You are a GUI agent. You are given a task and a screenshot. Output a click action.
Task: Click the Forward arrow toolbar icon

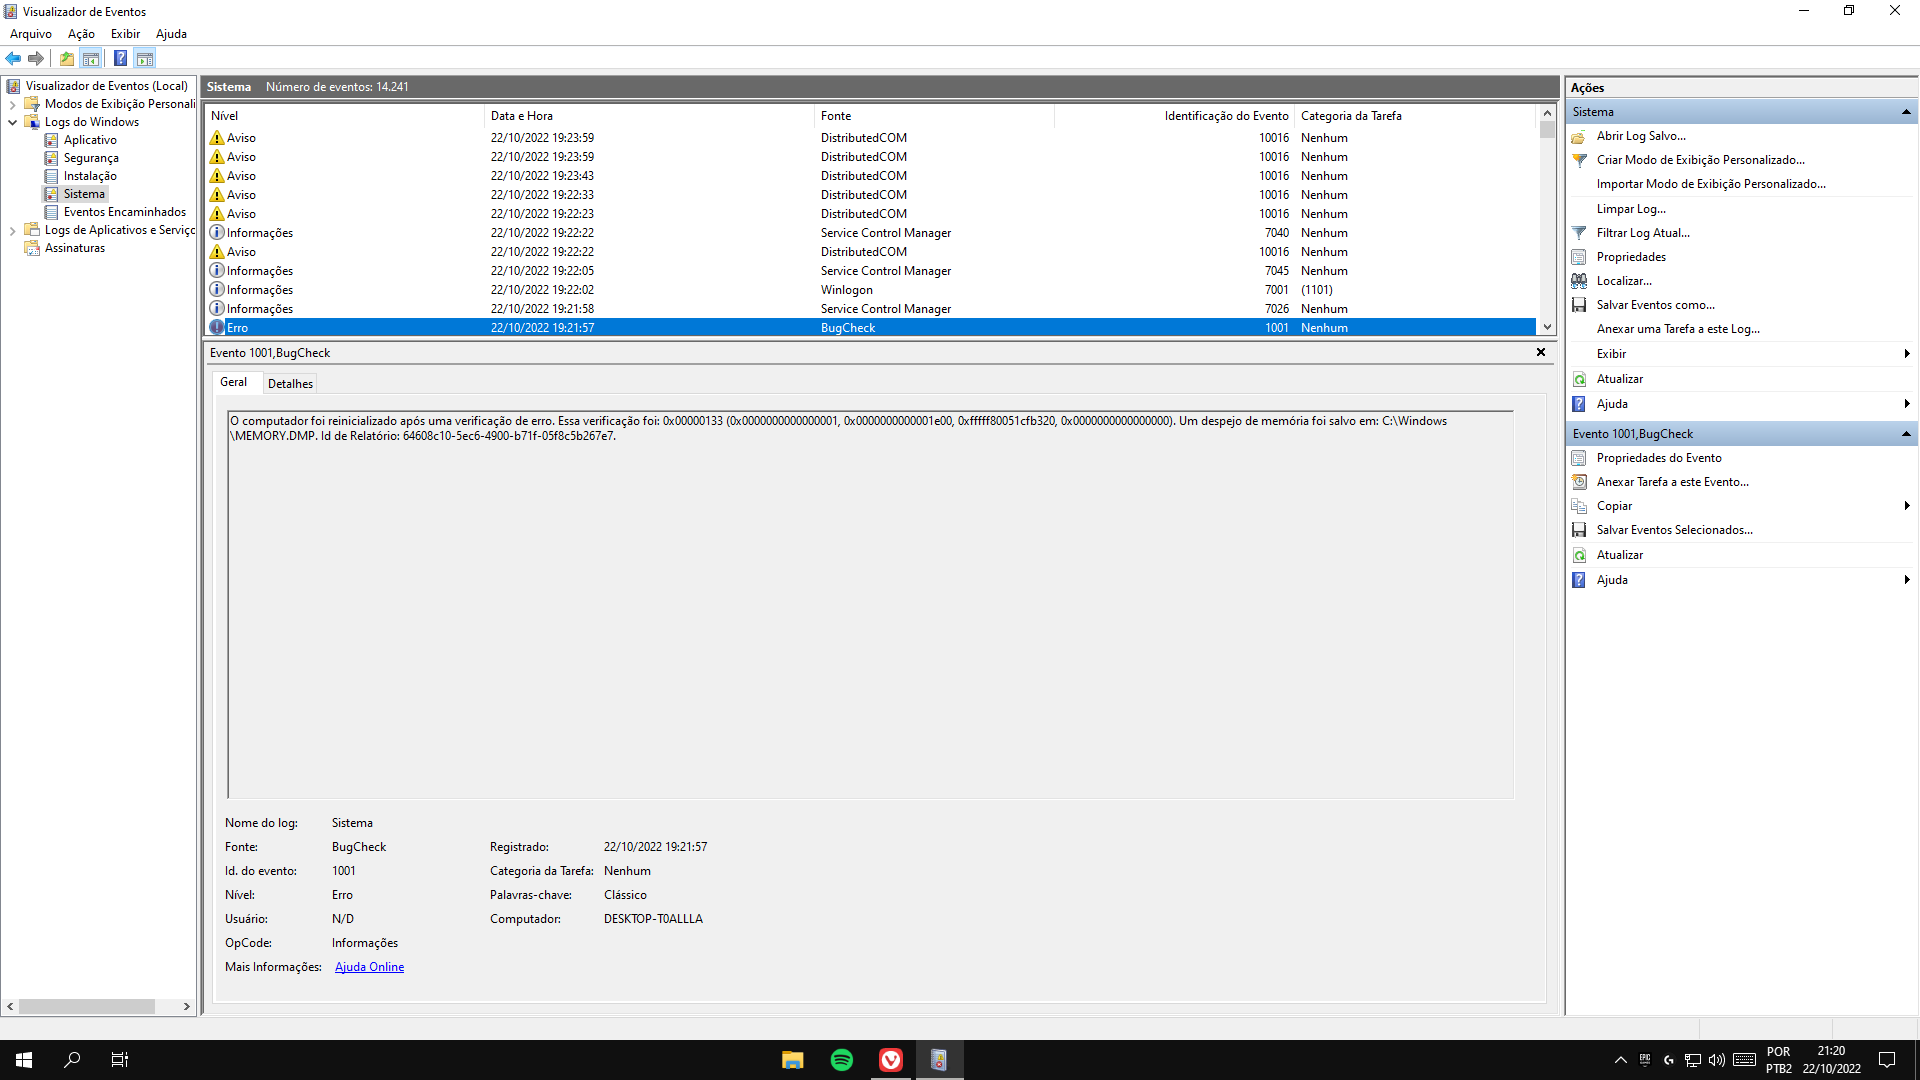(x=36, y=58)
